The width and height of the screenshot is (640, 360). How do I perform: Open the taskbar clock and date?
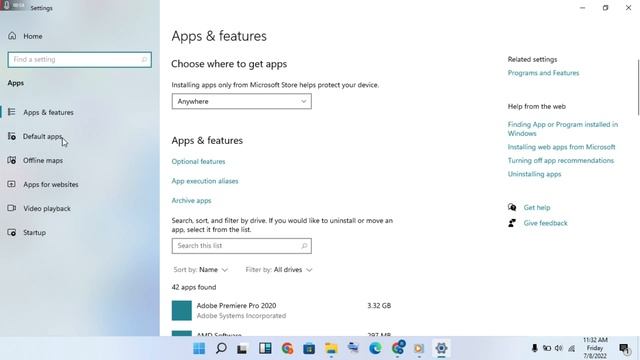pyautogui.click(x=595, y=348)
